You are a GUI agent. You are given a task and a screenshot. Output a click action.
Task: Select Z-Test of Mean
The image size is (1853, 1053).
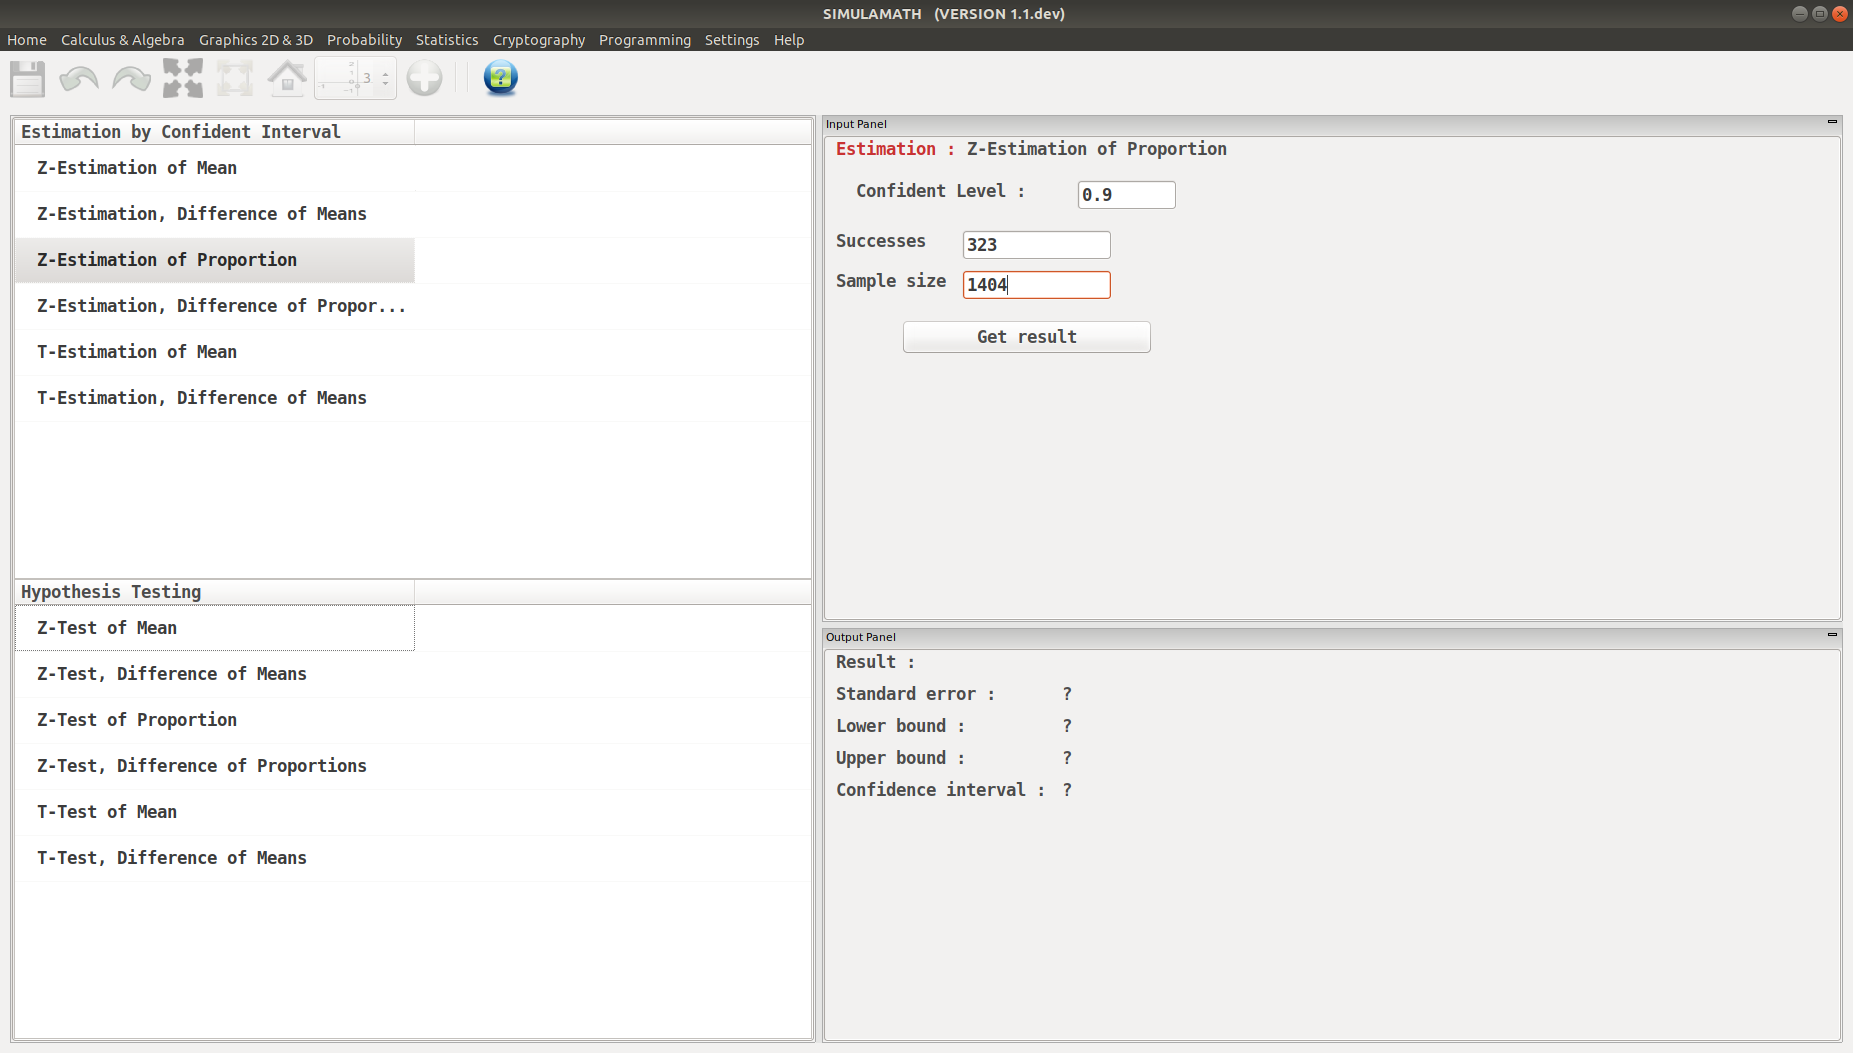click(214, 628)
